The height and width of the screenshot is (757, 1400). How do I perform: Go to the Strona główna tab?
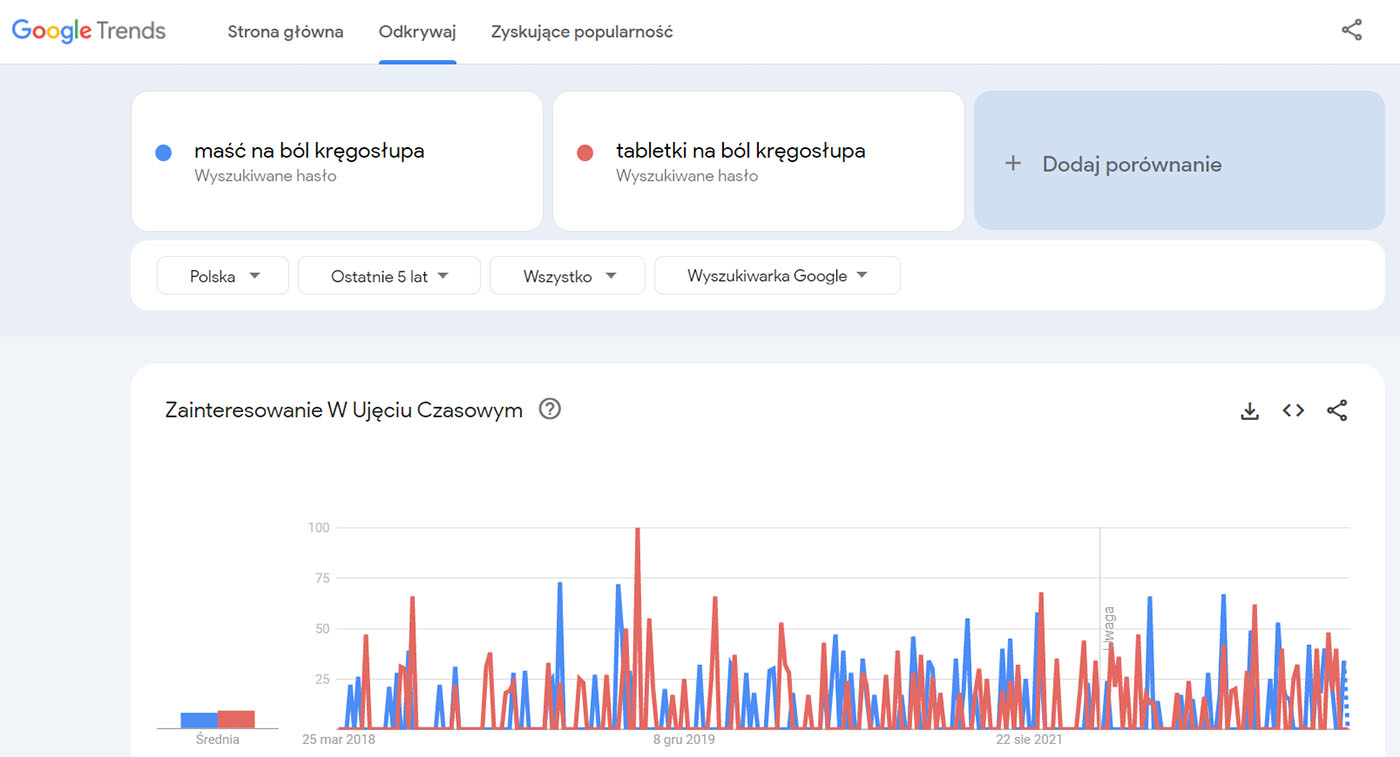click(285, 32)
